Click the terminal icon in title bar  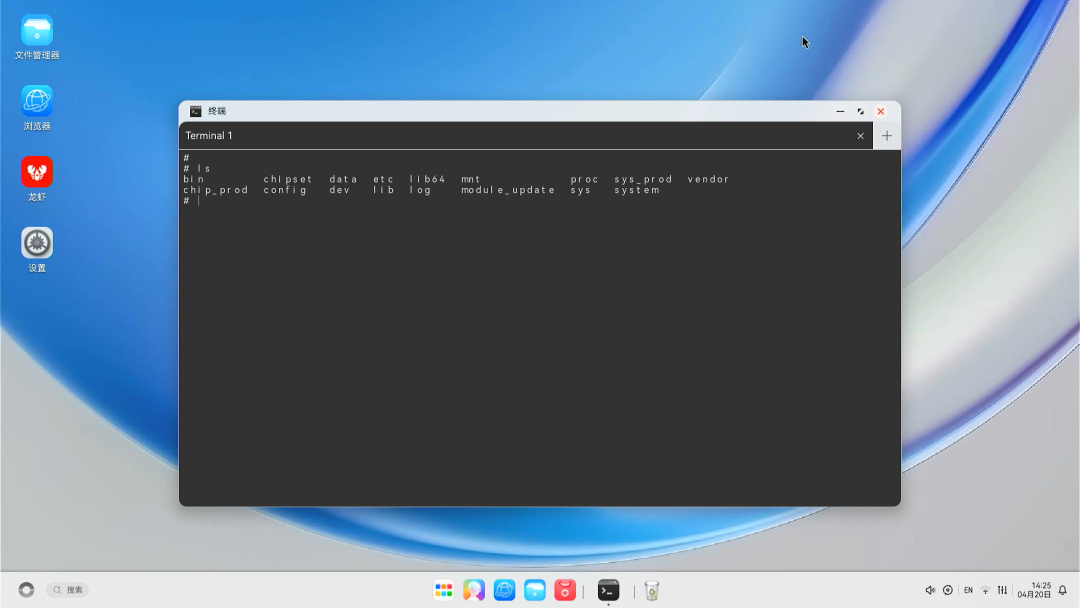196,111
